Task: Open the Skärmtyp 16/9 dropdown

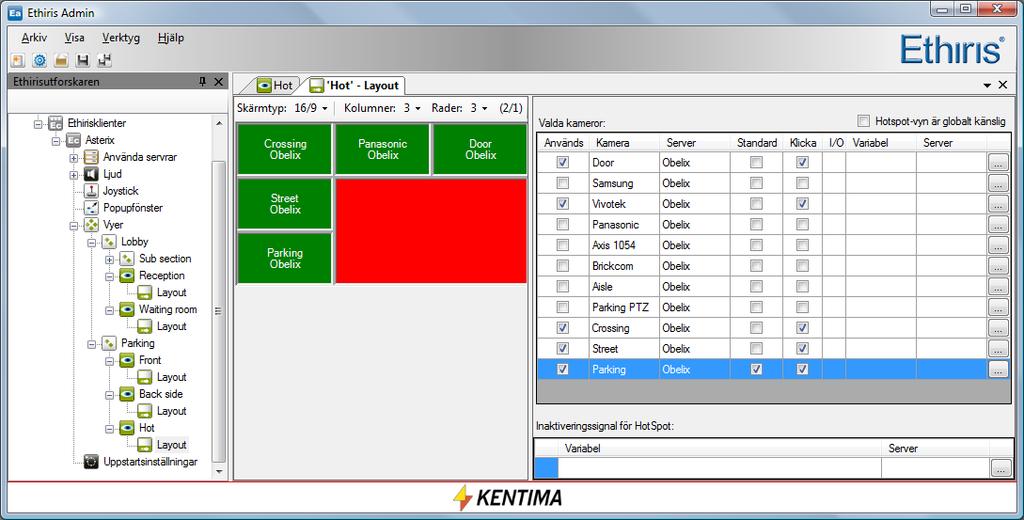Action: [312, 108]
